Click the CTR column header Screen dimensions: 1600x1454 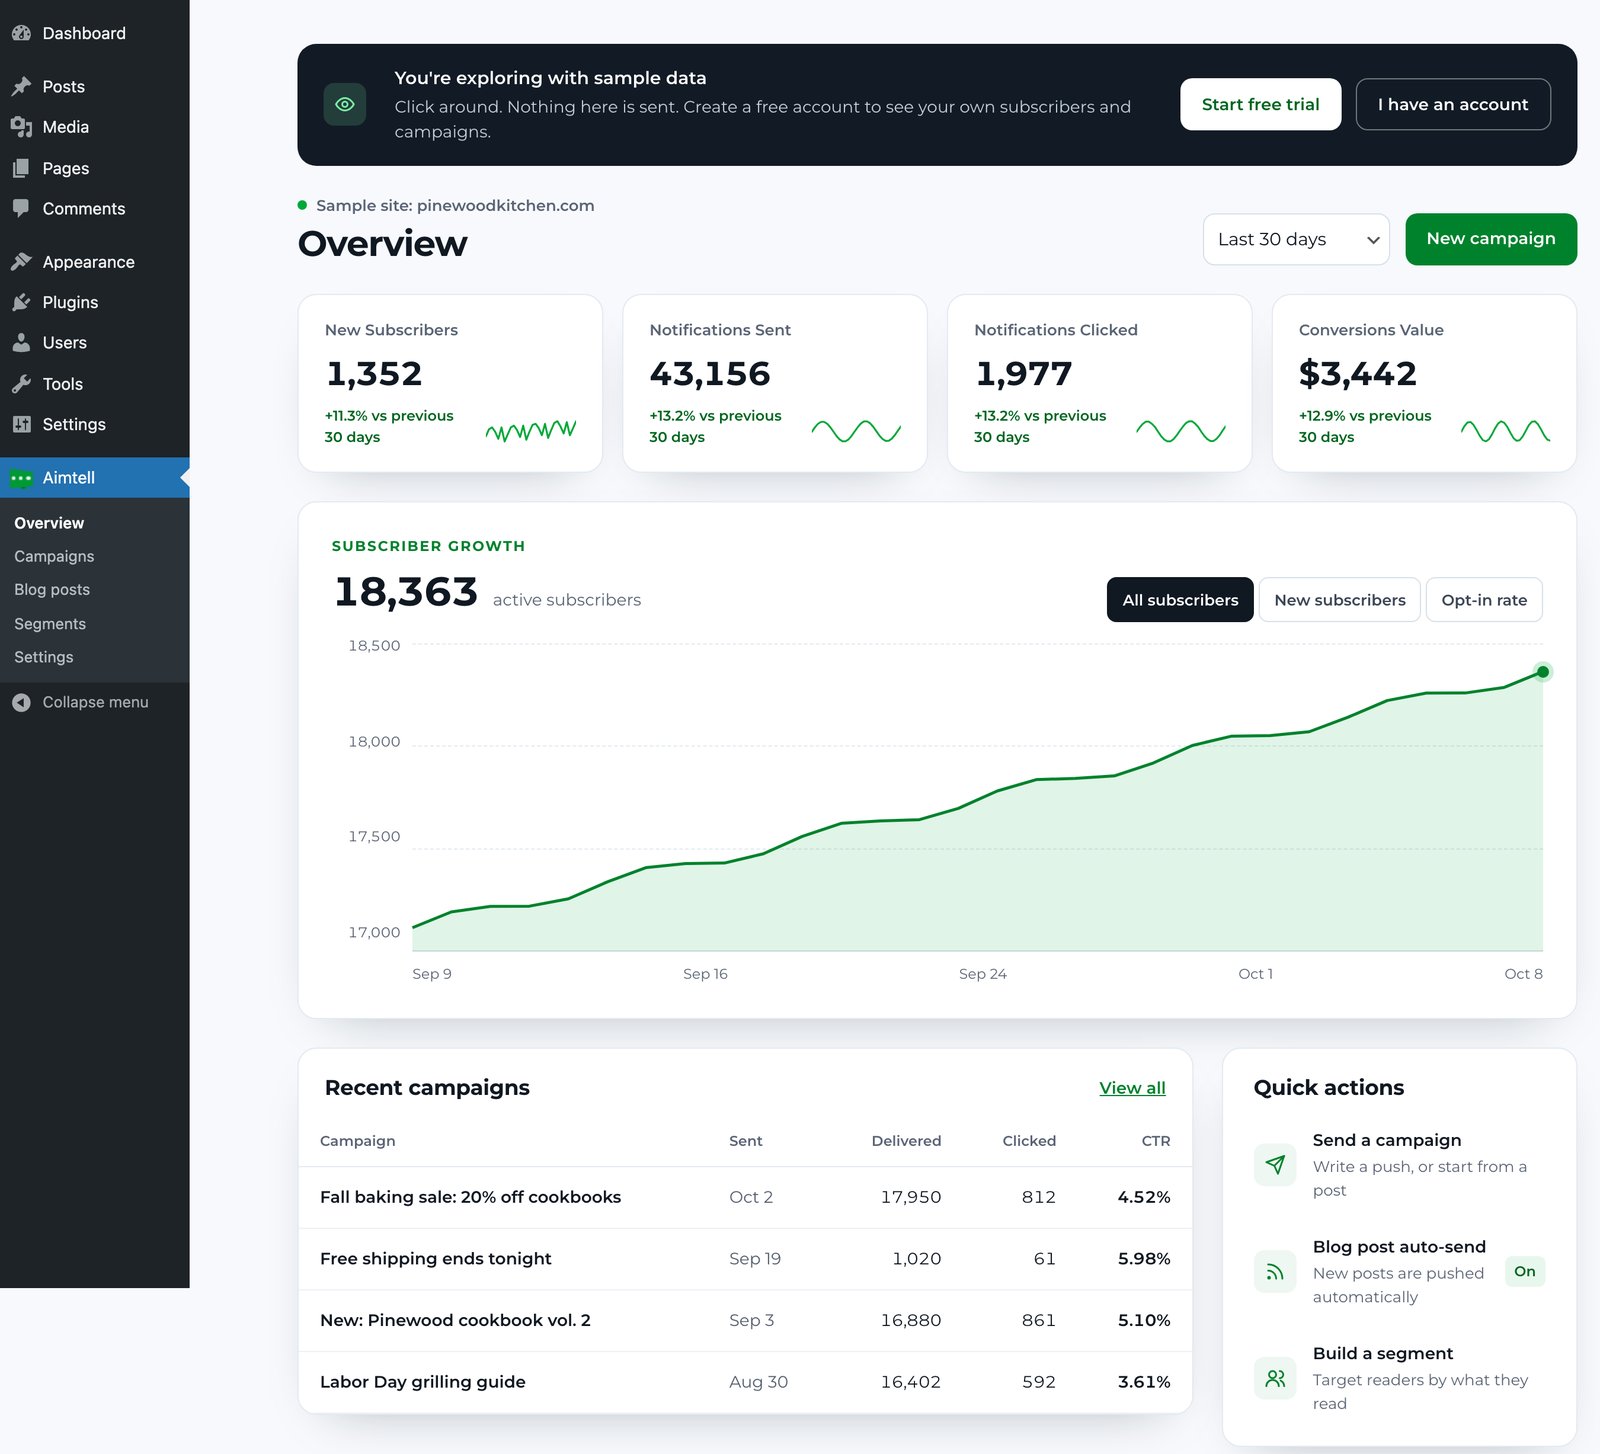[1156, 1141]
